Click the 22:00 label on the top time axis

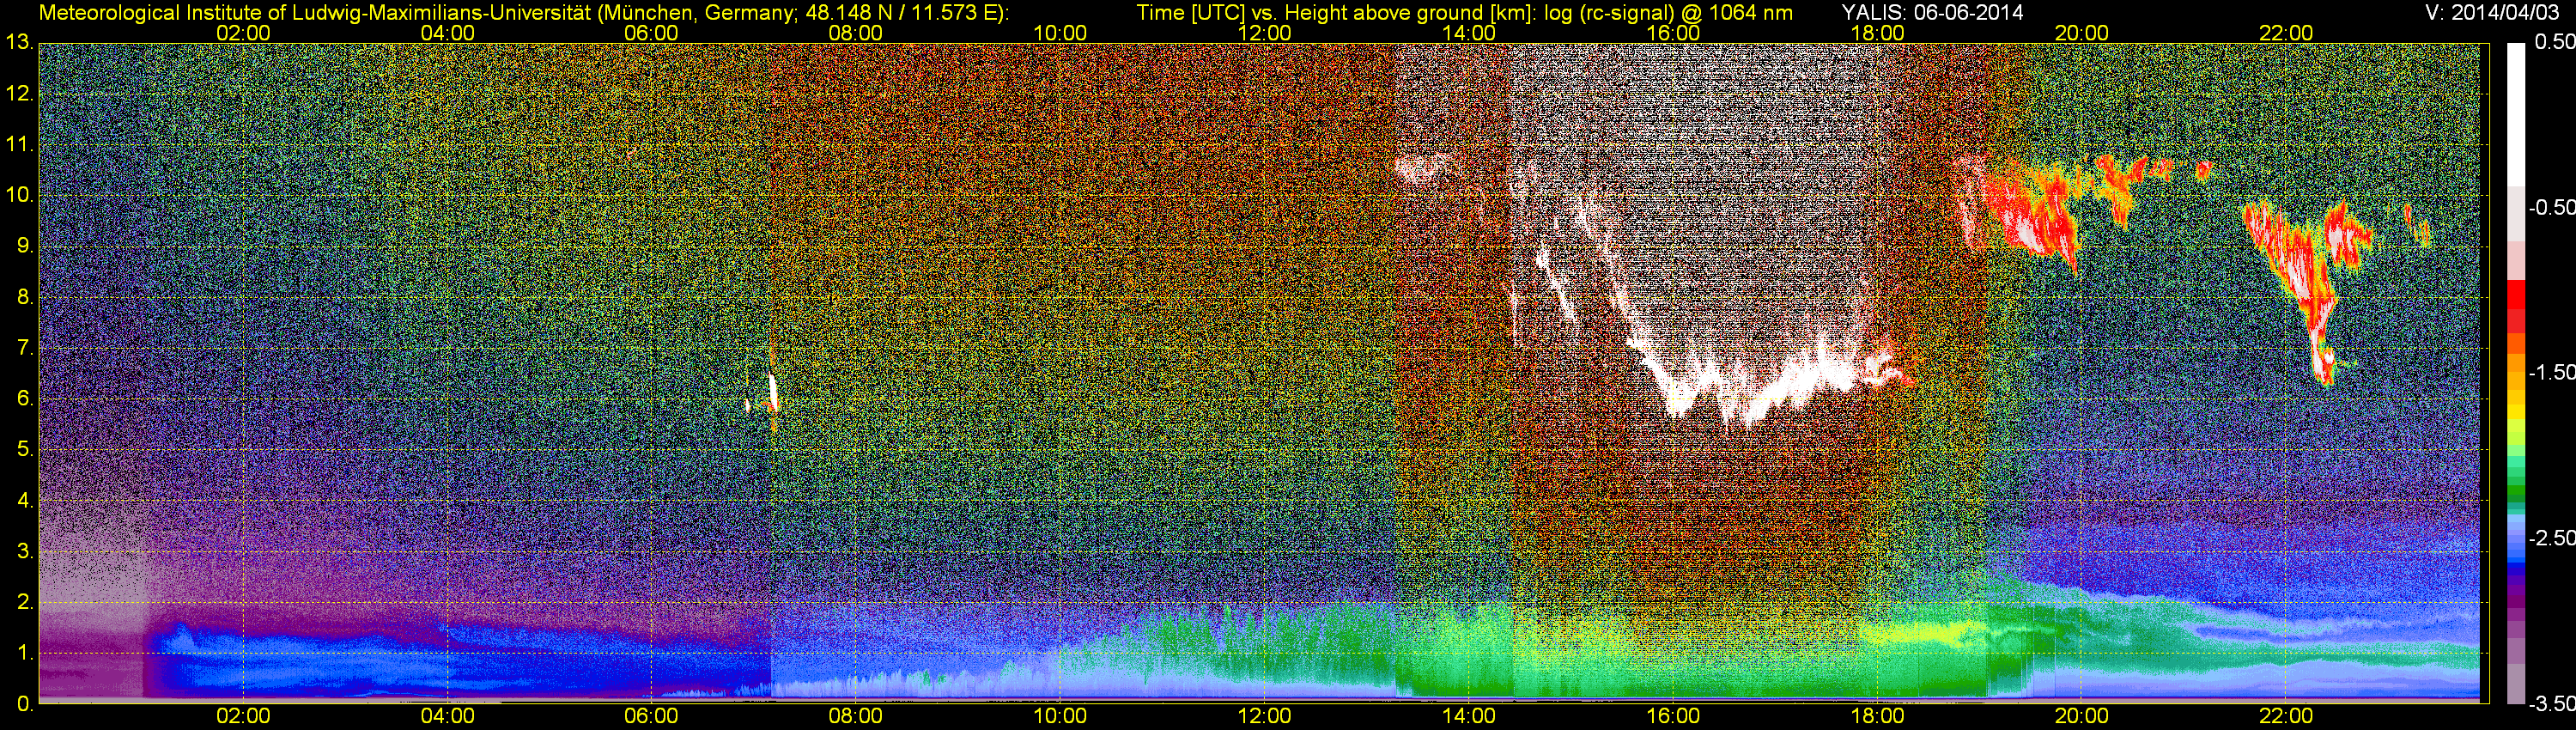tap(2286, 33)
